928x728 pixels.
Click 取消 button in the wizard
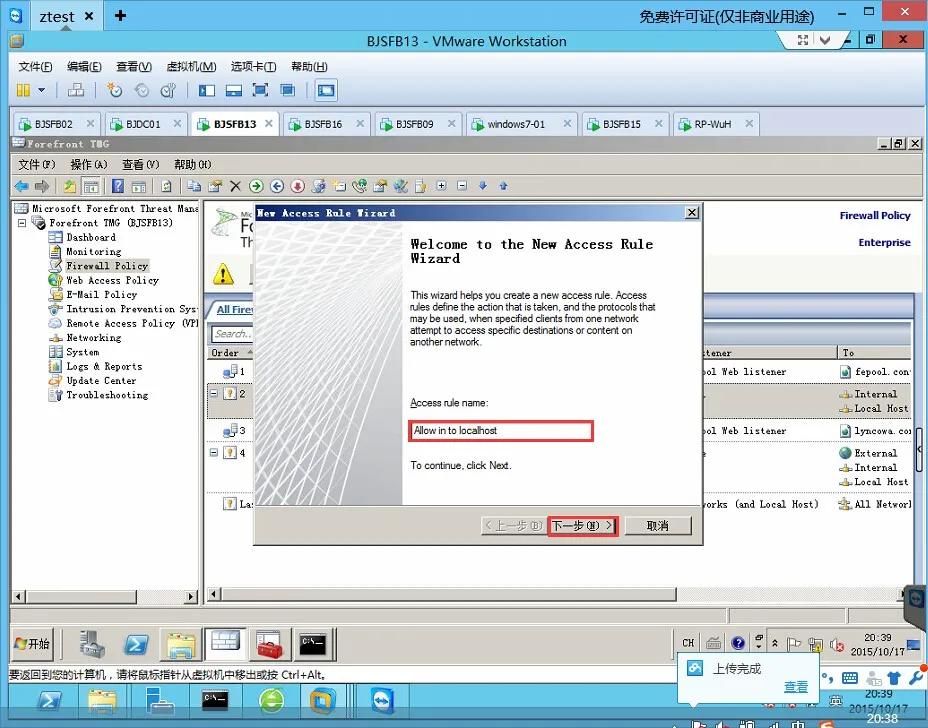click(658, 526)
